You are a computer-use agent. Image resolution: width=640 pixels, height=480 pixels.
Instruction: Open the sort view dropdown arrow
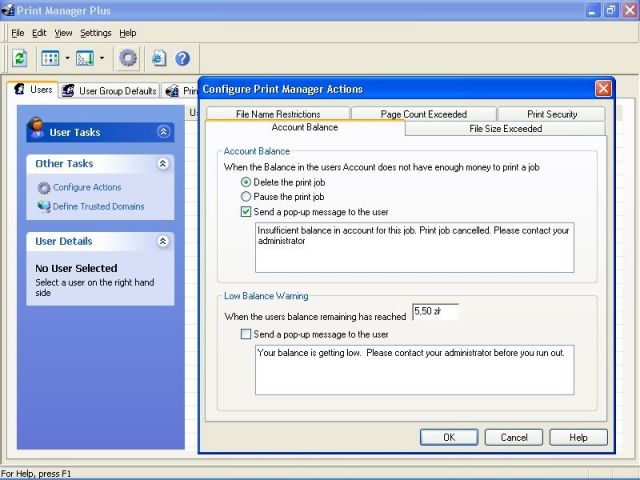click(102, 58)
